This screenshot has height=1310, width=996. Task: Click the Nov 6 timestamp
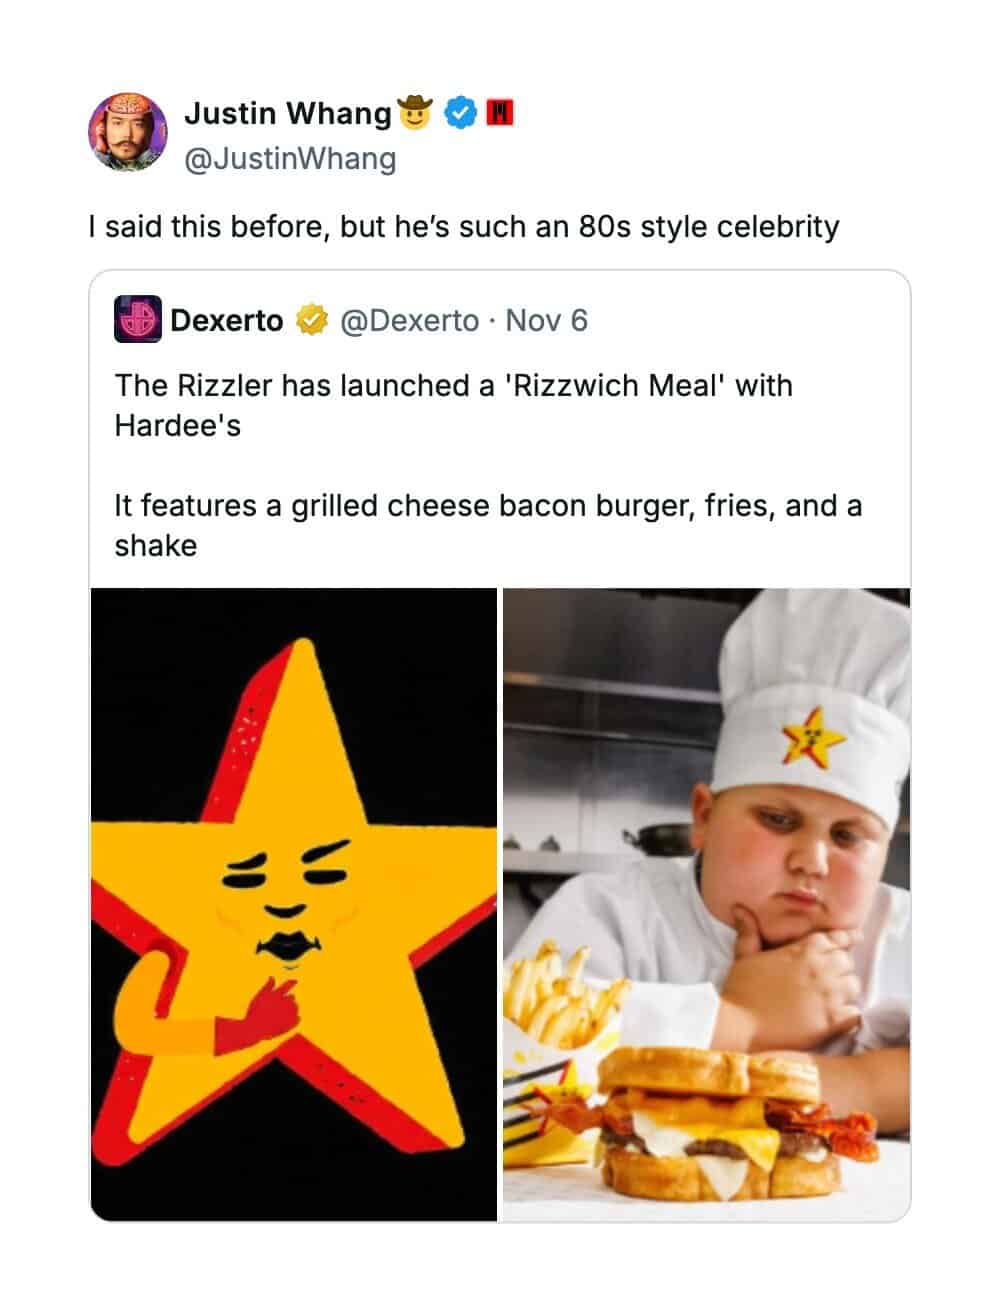tap(546, 321)
